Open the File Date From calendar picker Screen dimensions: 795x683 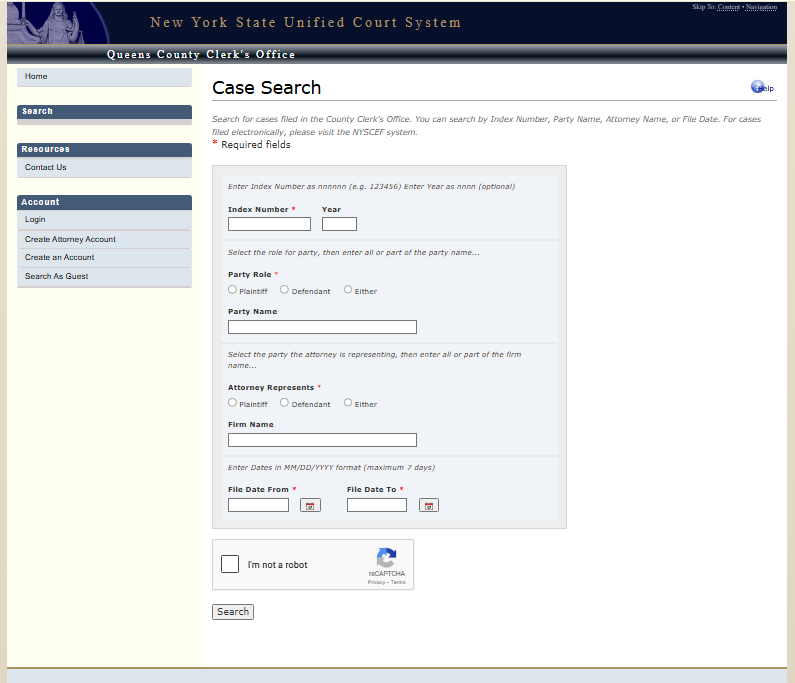310,506
